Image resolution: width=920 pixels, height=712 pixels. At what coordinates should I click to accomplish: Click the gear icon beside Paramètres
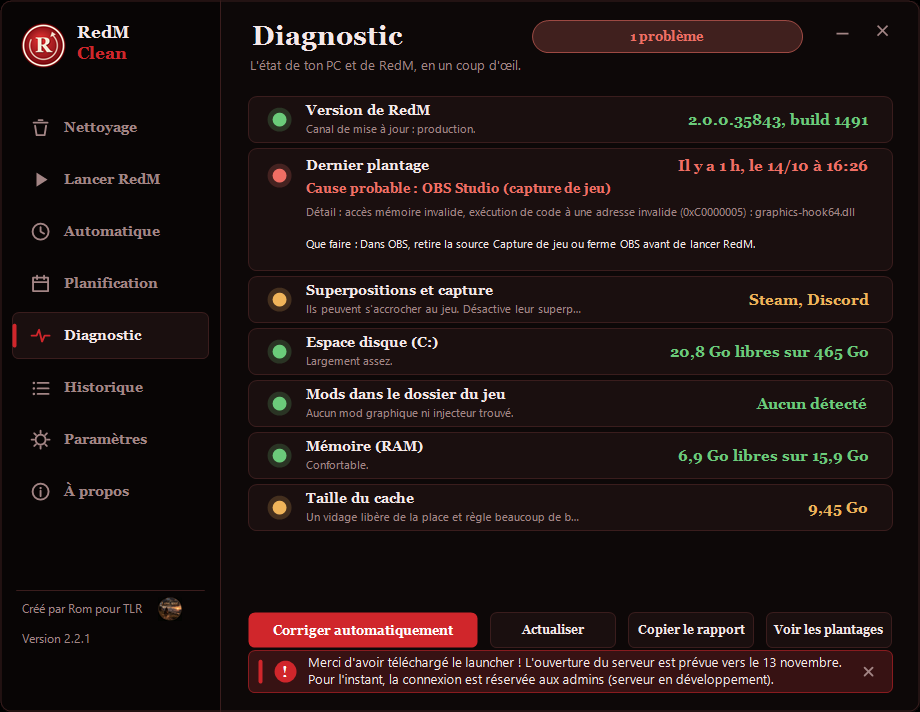[40, 440]
